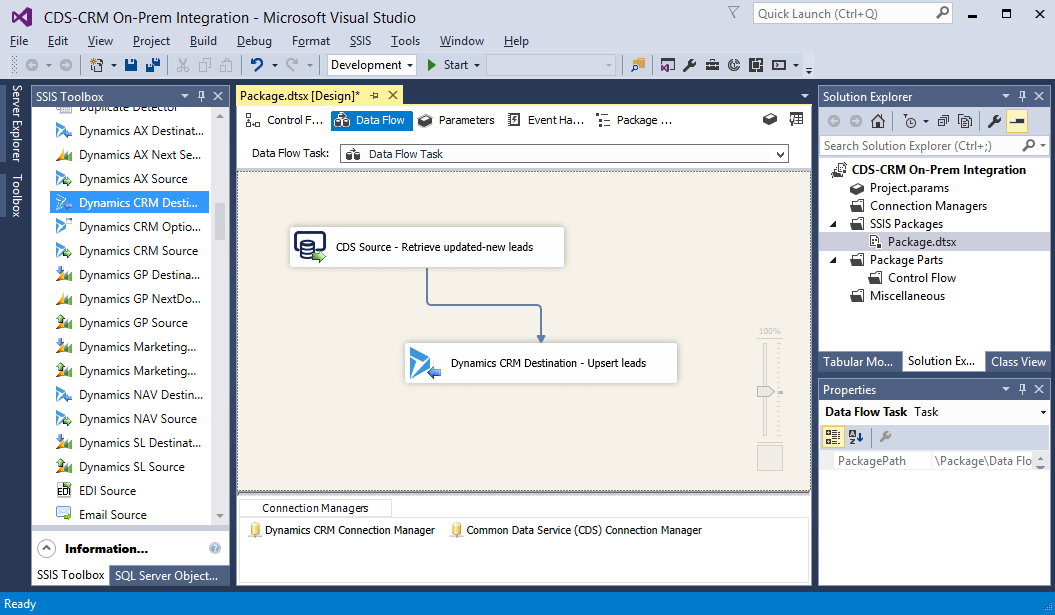Viewport: 1055px width, 615px height.
Task: Open the File menu
Action: (19, 41)
